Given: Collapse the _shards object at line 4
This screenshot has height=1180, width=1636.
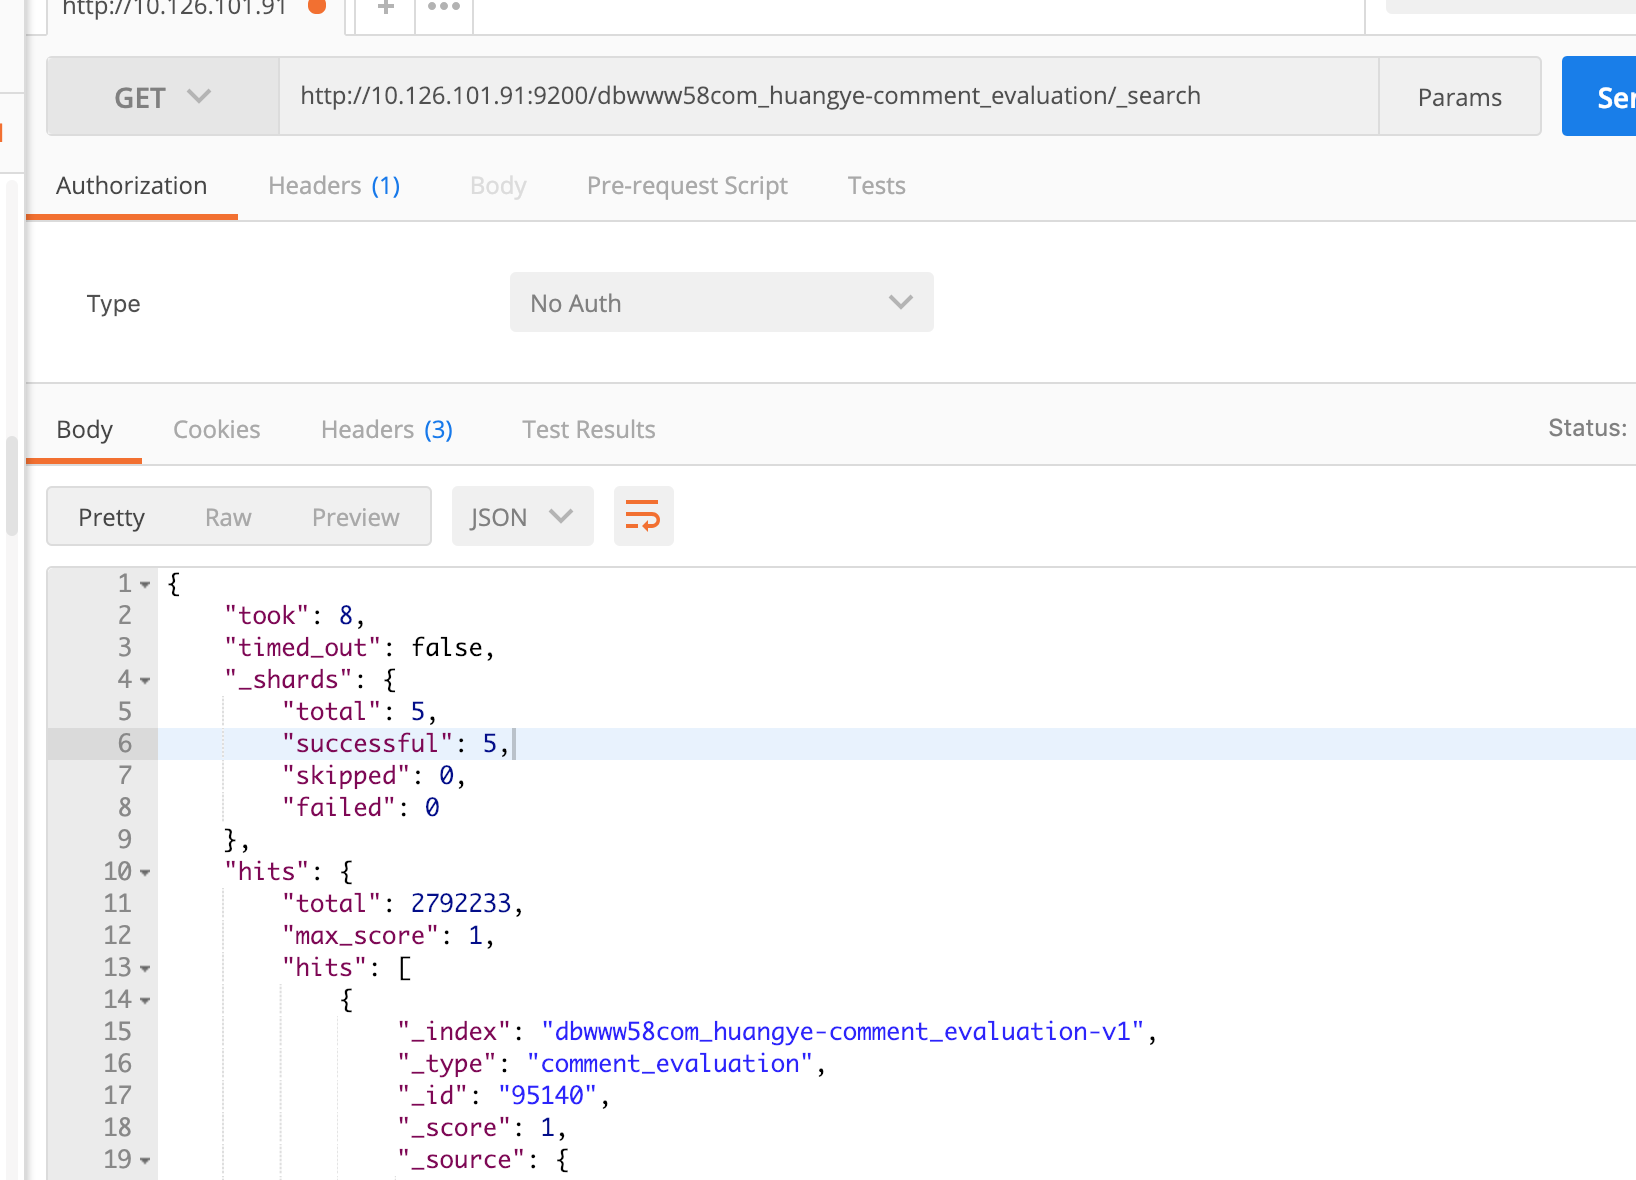Looking at the screenshot, I should coord(146,681).
